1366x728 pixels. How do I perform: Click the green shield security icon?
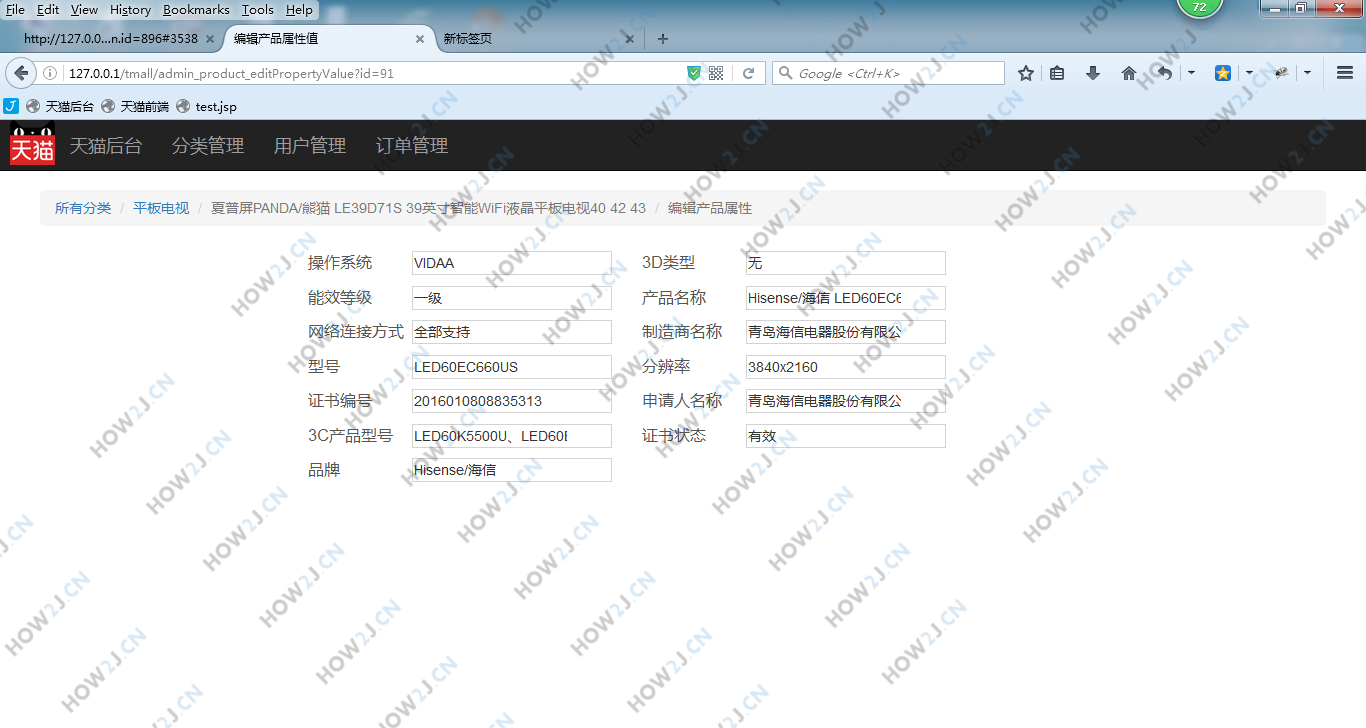pos(694,73)
